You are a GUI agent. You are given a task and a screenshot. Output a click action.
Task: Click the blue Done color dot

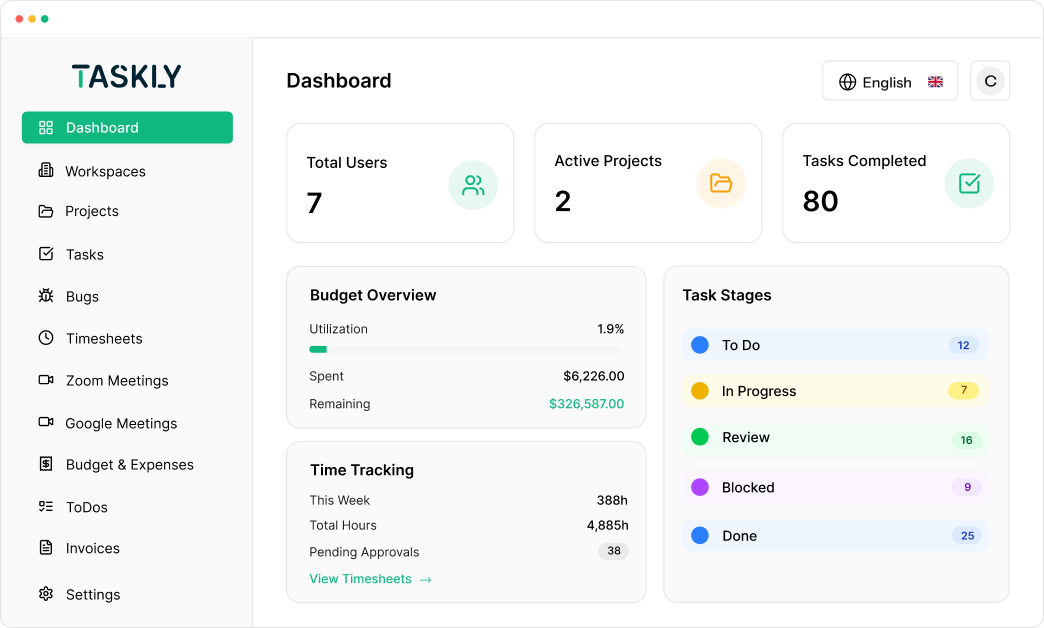coord(700,535)
